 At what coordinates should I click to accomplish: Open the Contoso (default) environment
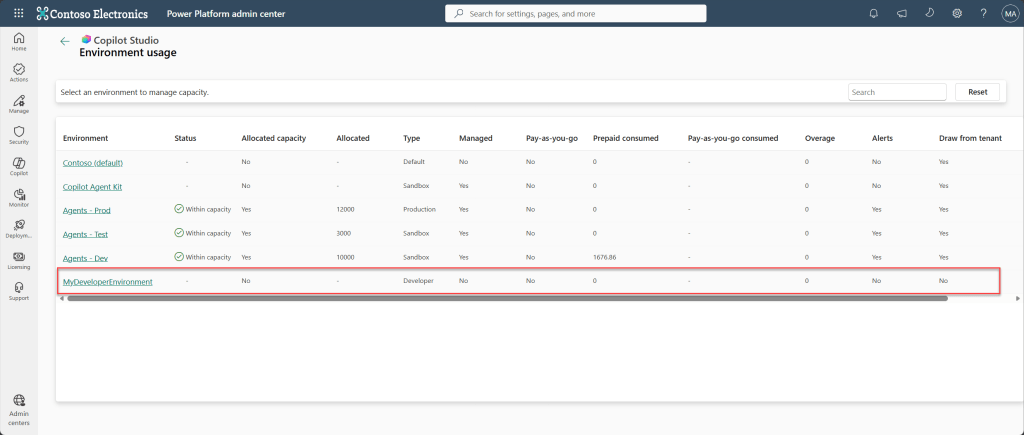tap(93, 163)
